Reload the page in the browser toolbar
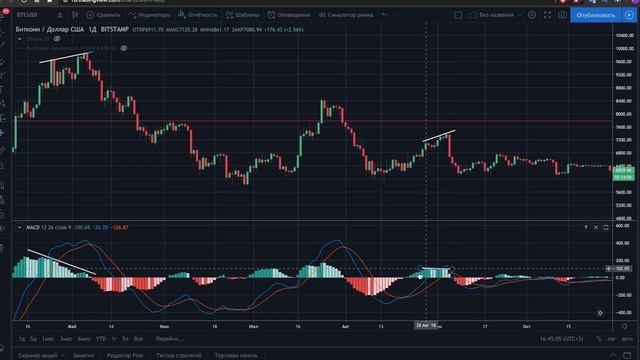The image size is (640, 360). [24, 1]
